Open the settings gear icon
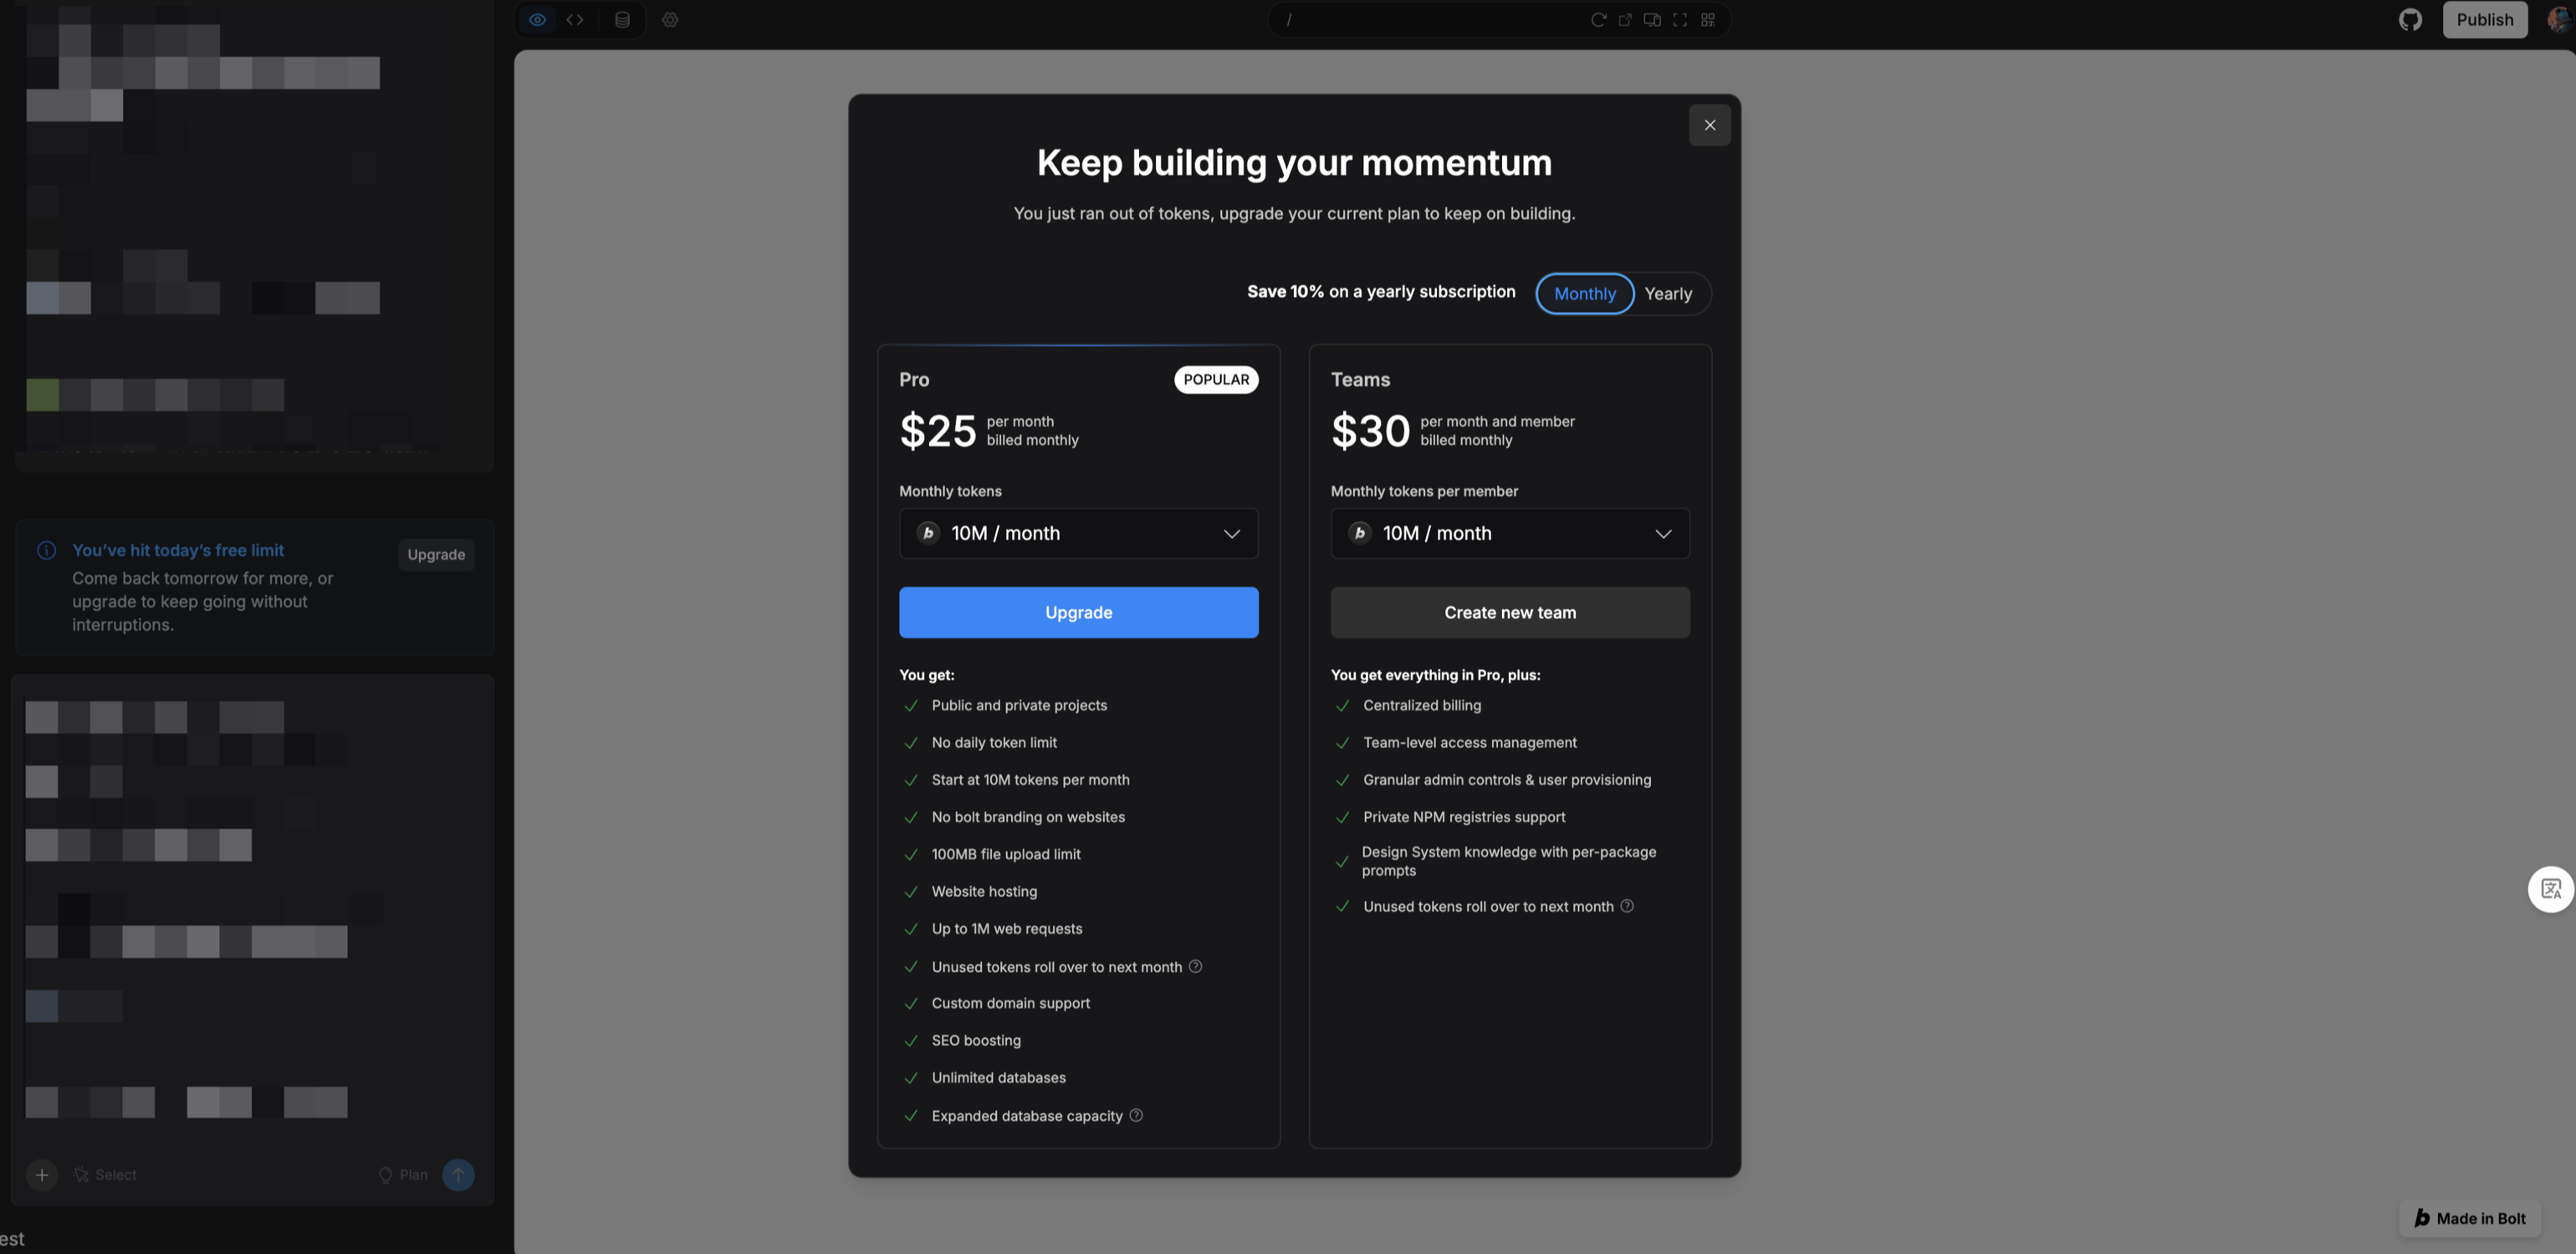The image size is (2576, 1254). coord(670,20)
